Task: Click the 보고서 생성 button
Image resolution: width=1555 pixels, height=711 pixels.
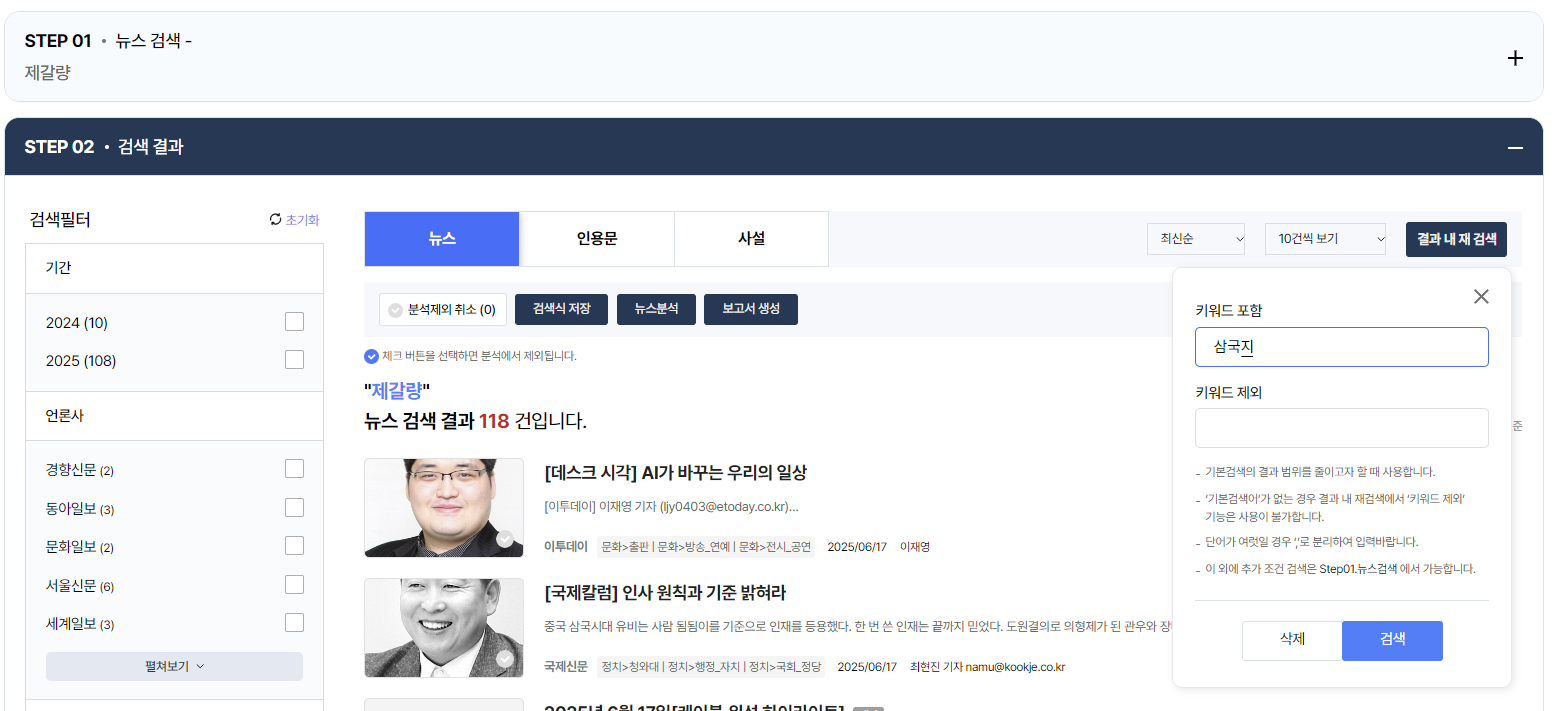Action: [x=752, y=309]
